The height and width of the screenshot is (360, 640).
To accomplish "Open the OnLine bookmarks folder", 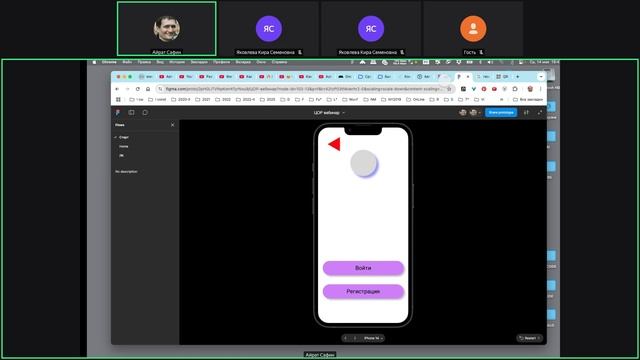I will 416,100.
